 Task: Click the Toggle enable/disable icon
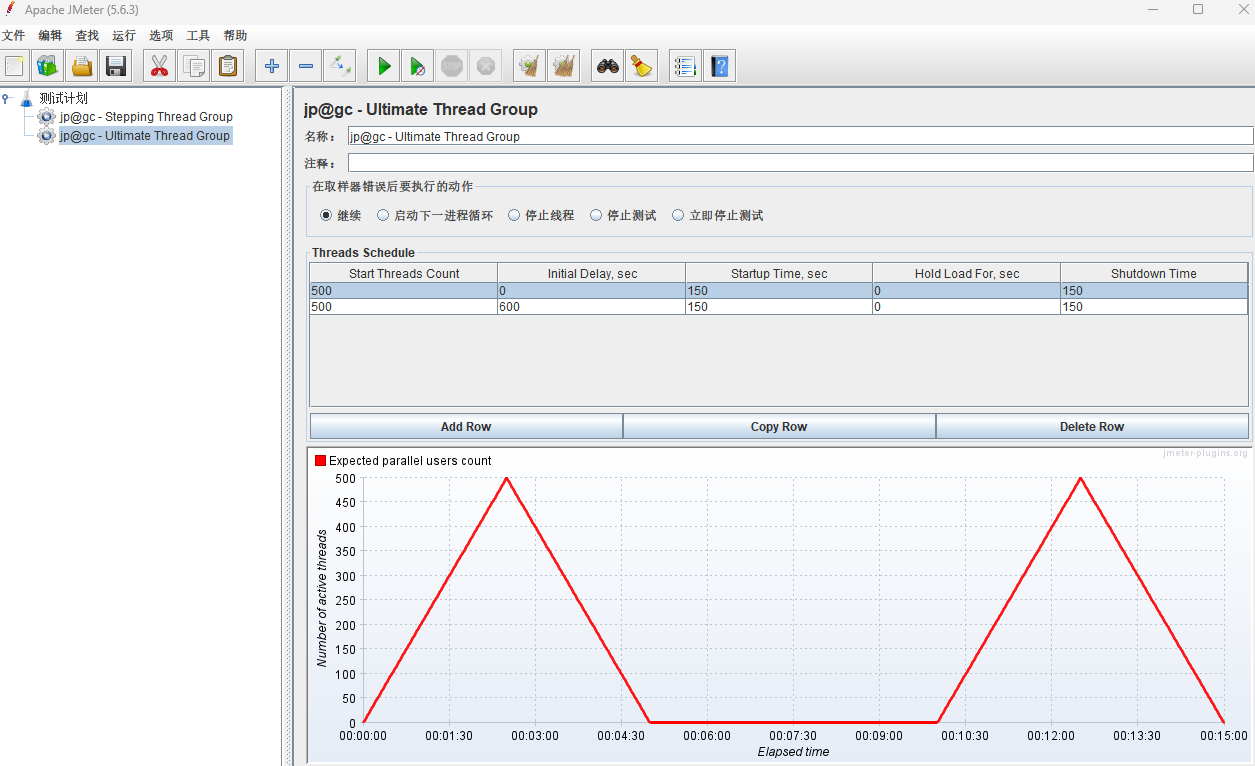pos(339,67)
